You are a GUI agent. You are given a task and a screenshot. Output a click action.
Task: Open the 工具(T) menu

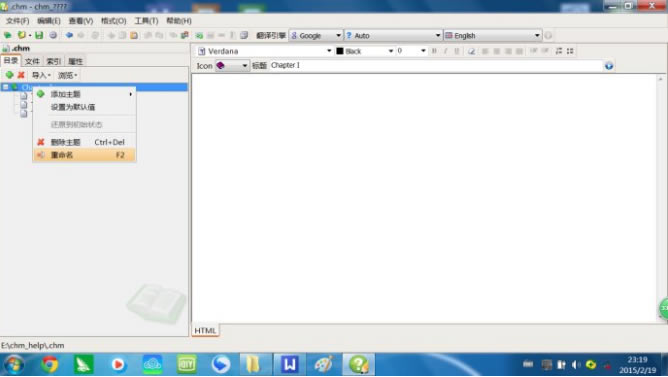146,21
